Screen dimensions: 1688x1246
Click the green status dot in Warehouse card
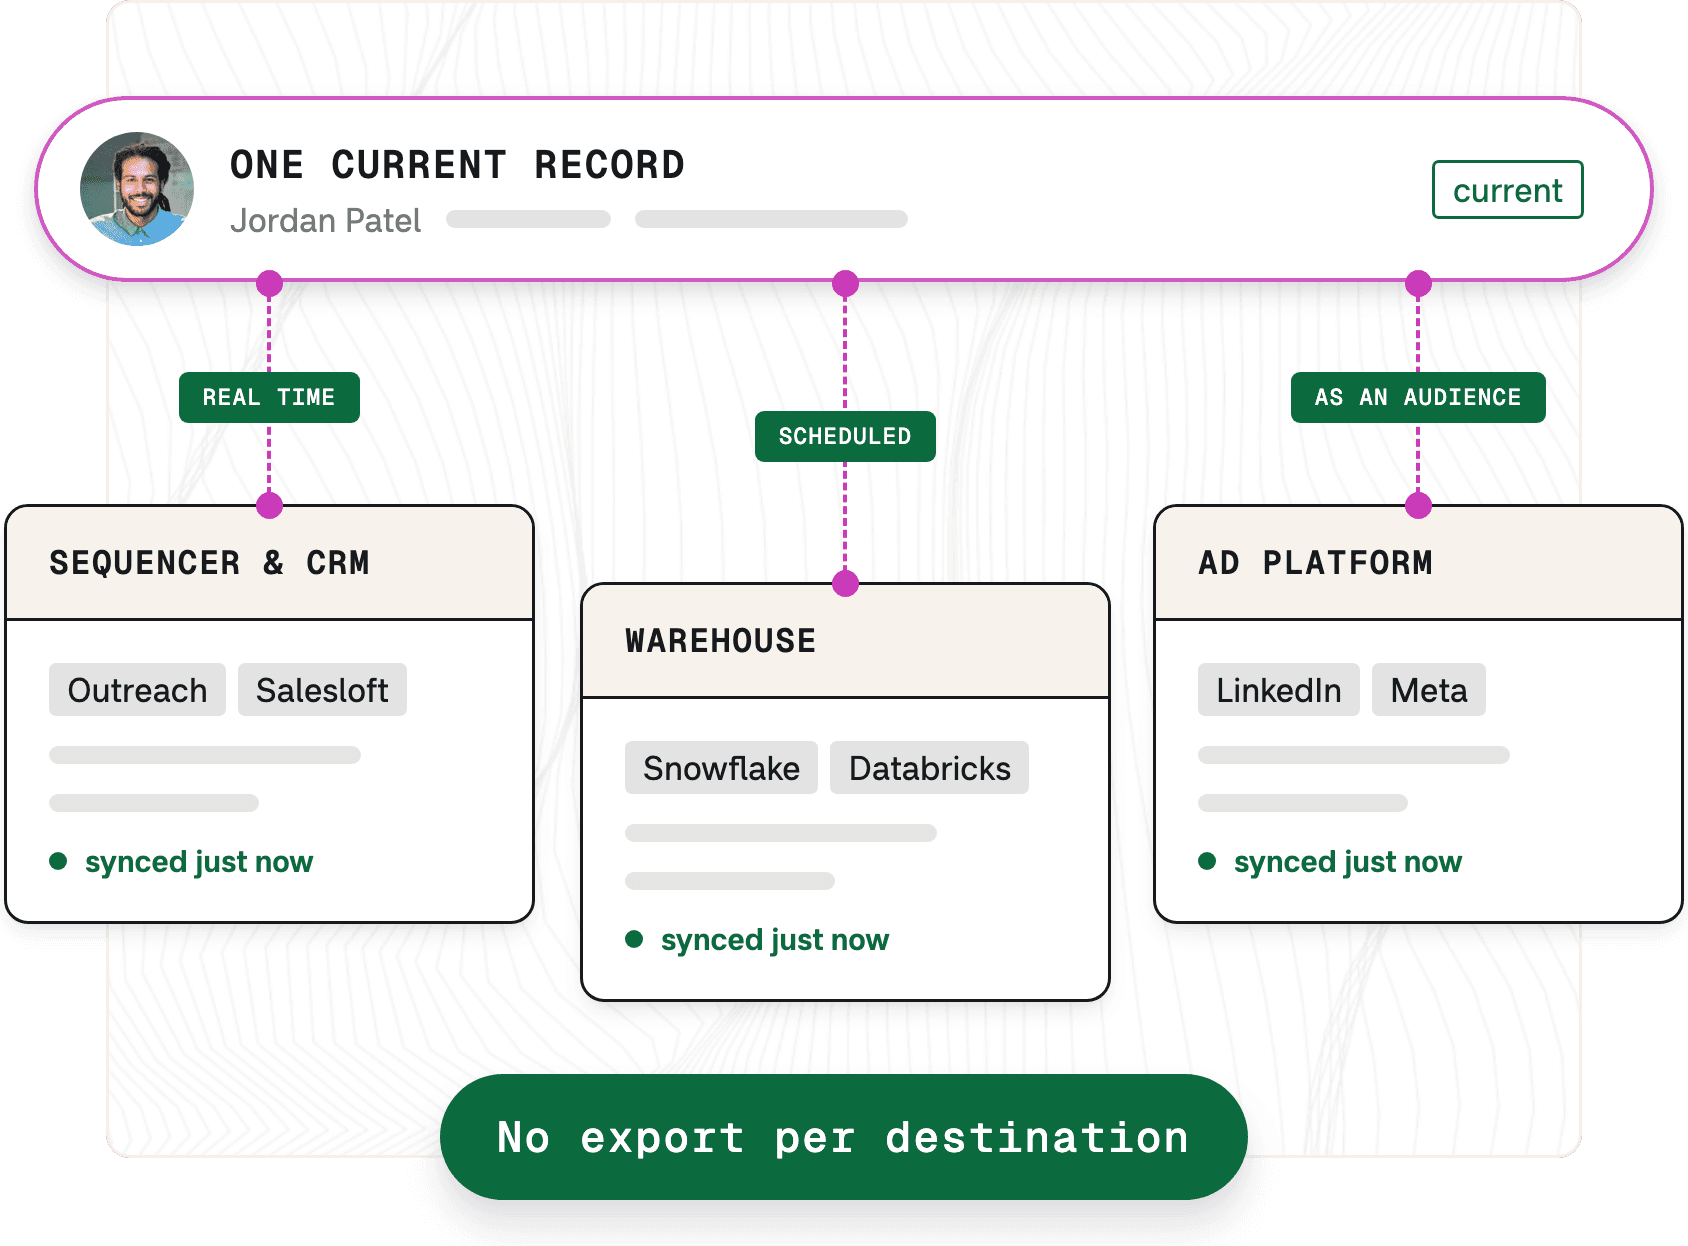pyautogui.click(x=634, y=939)
